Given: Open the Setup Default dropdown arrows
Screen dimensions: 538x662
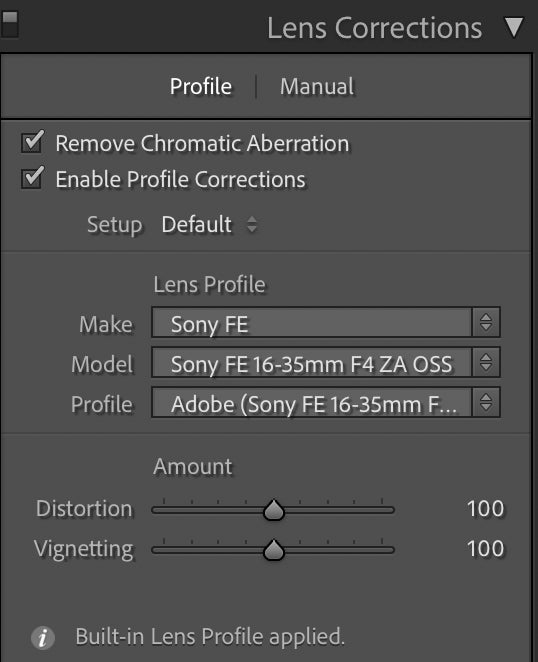Looking at the screenshot, I should pos(252,224).
